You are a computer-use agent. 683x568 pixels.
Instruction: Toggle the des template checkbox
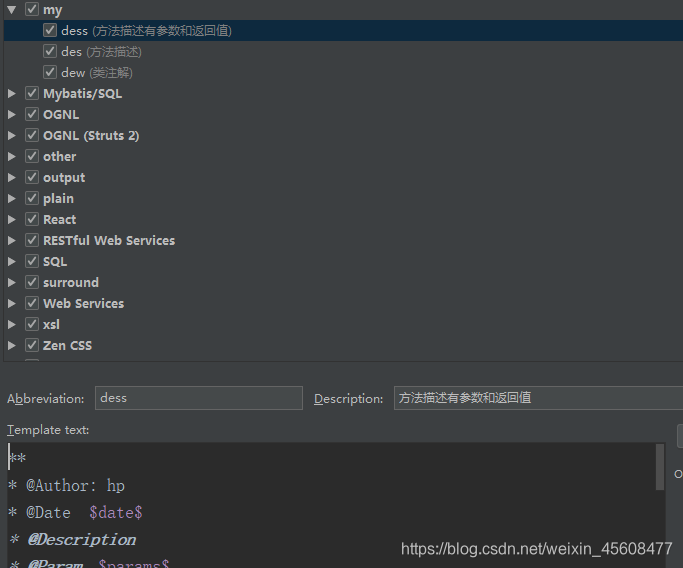click(x=50, y=51)
